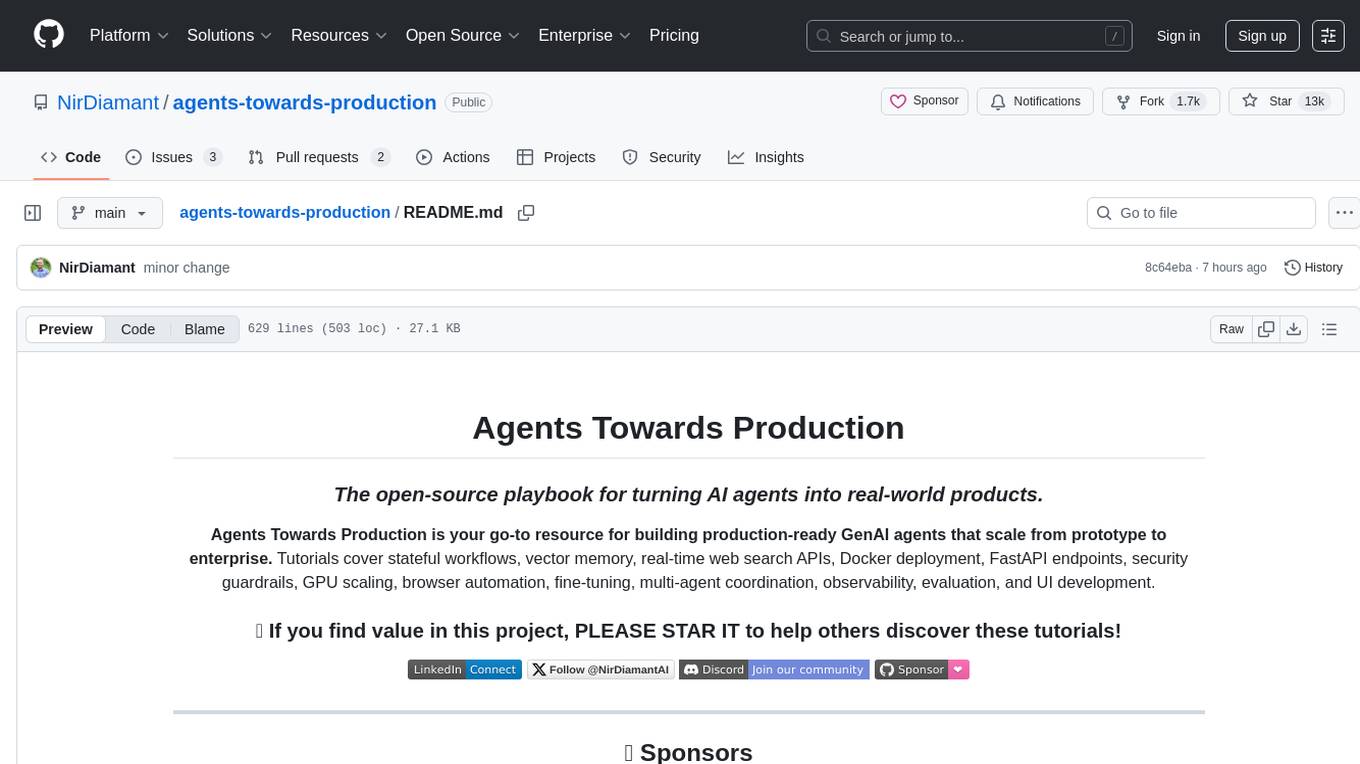Screen dimensions: 1360x764
Task: Expand the Resources menu
Action: (x=339, y=35)
